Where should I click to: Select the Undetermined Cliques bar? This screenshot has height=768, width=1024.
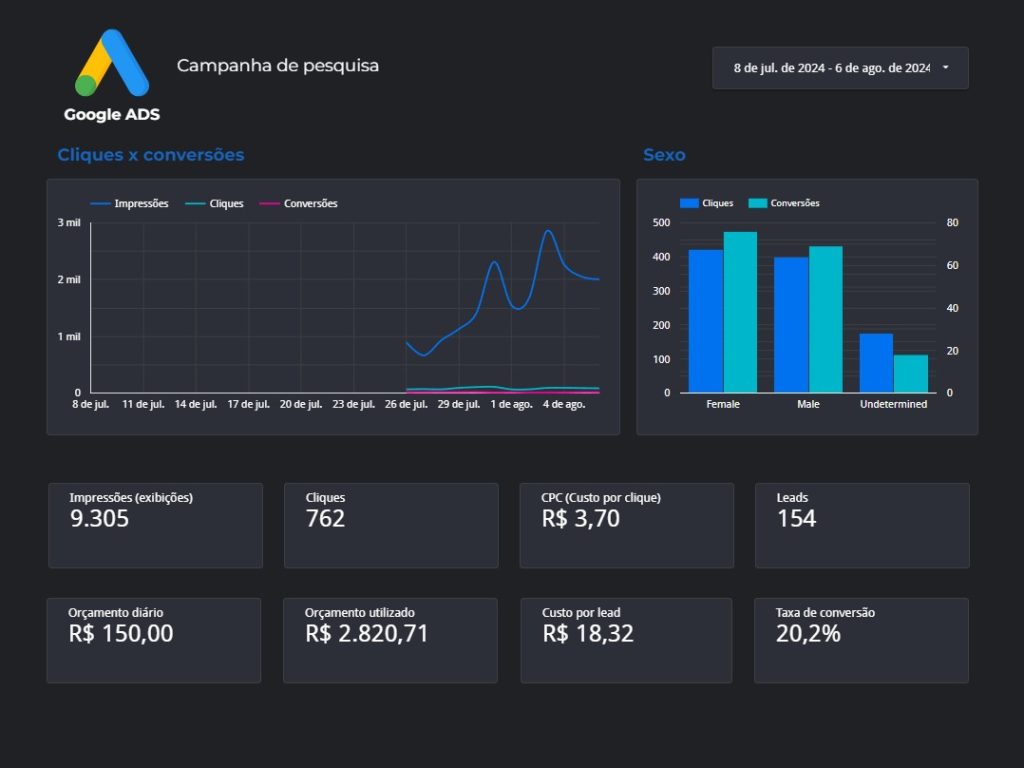tap(876, 362)
